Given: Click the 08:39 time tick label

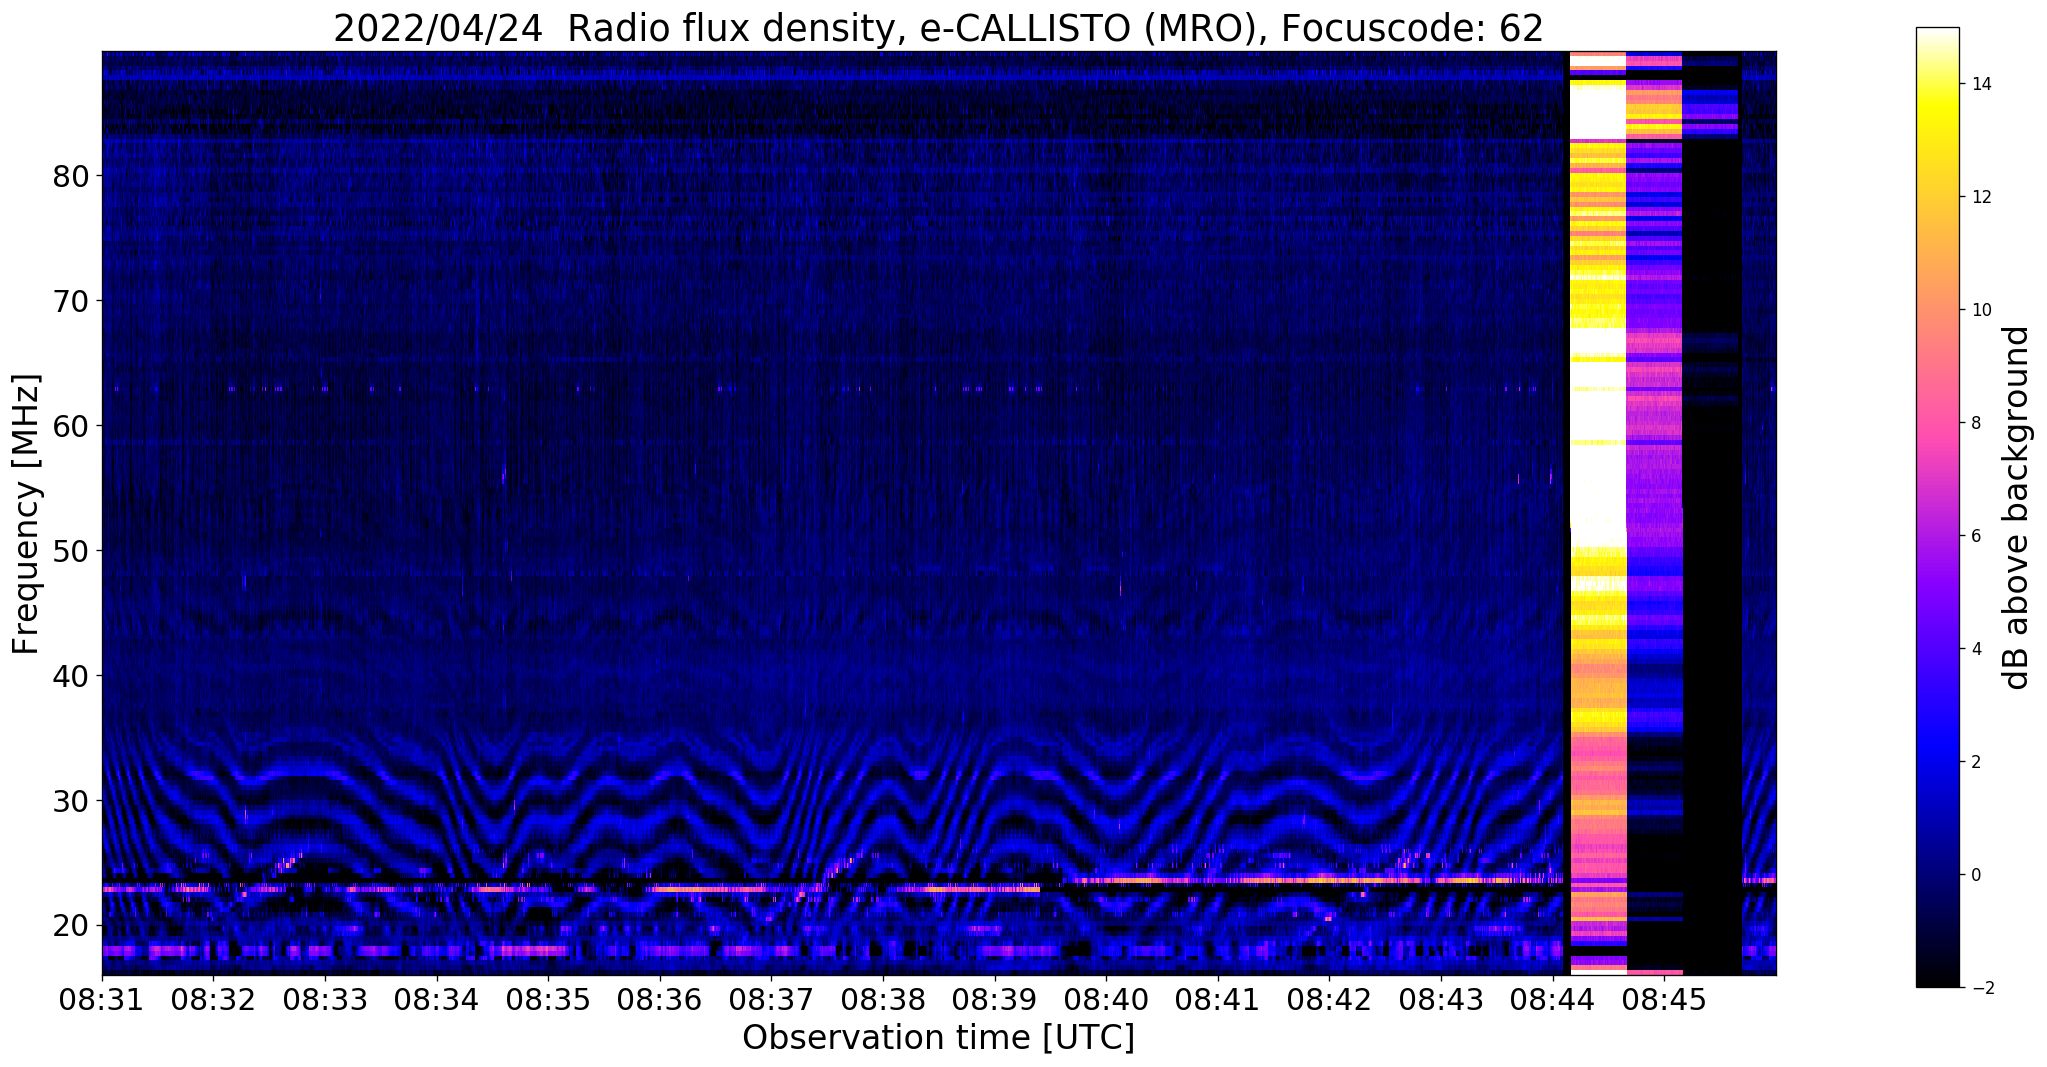Looking at the screenshot, I should tap(994, 999).
